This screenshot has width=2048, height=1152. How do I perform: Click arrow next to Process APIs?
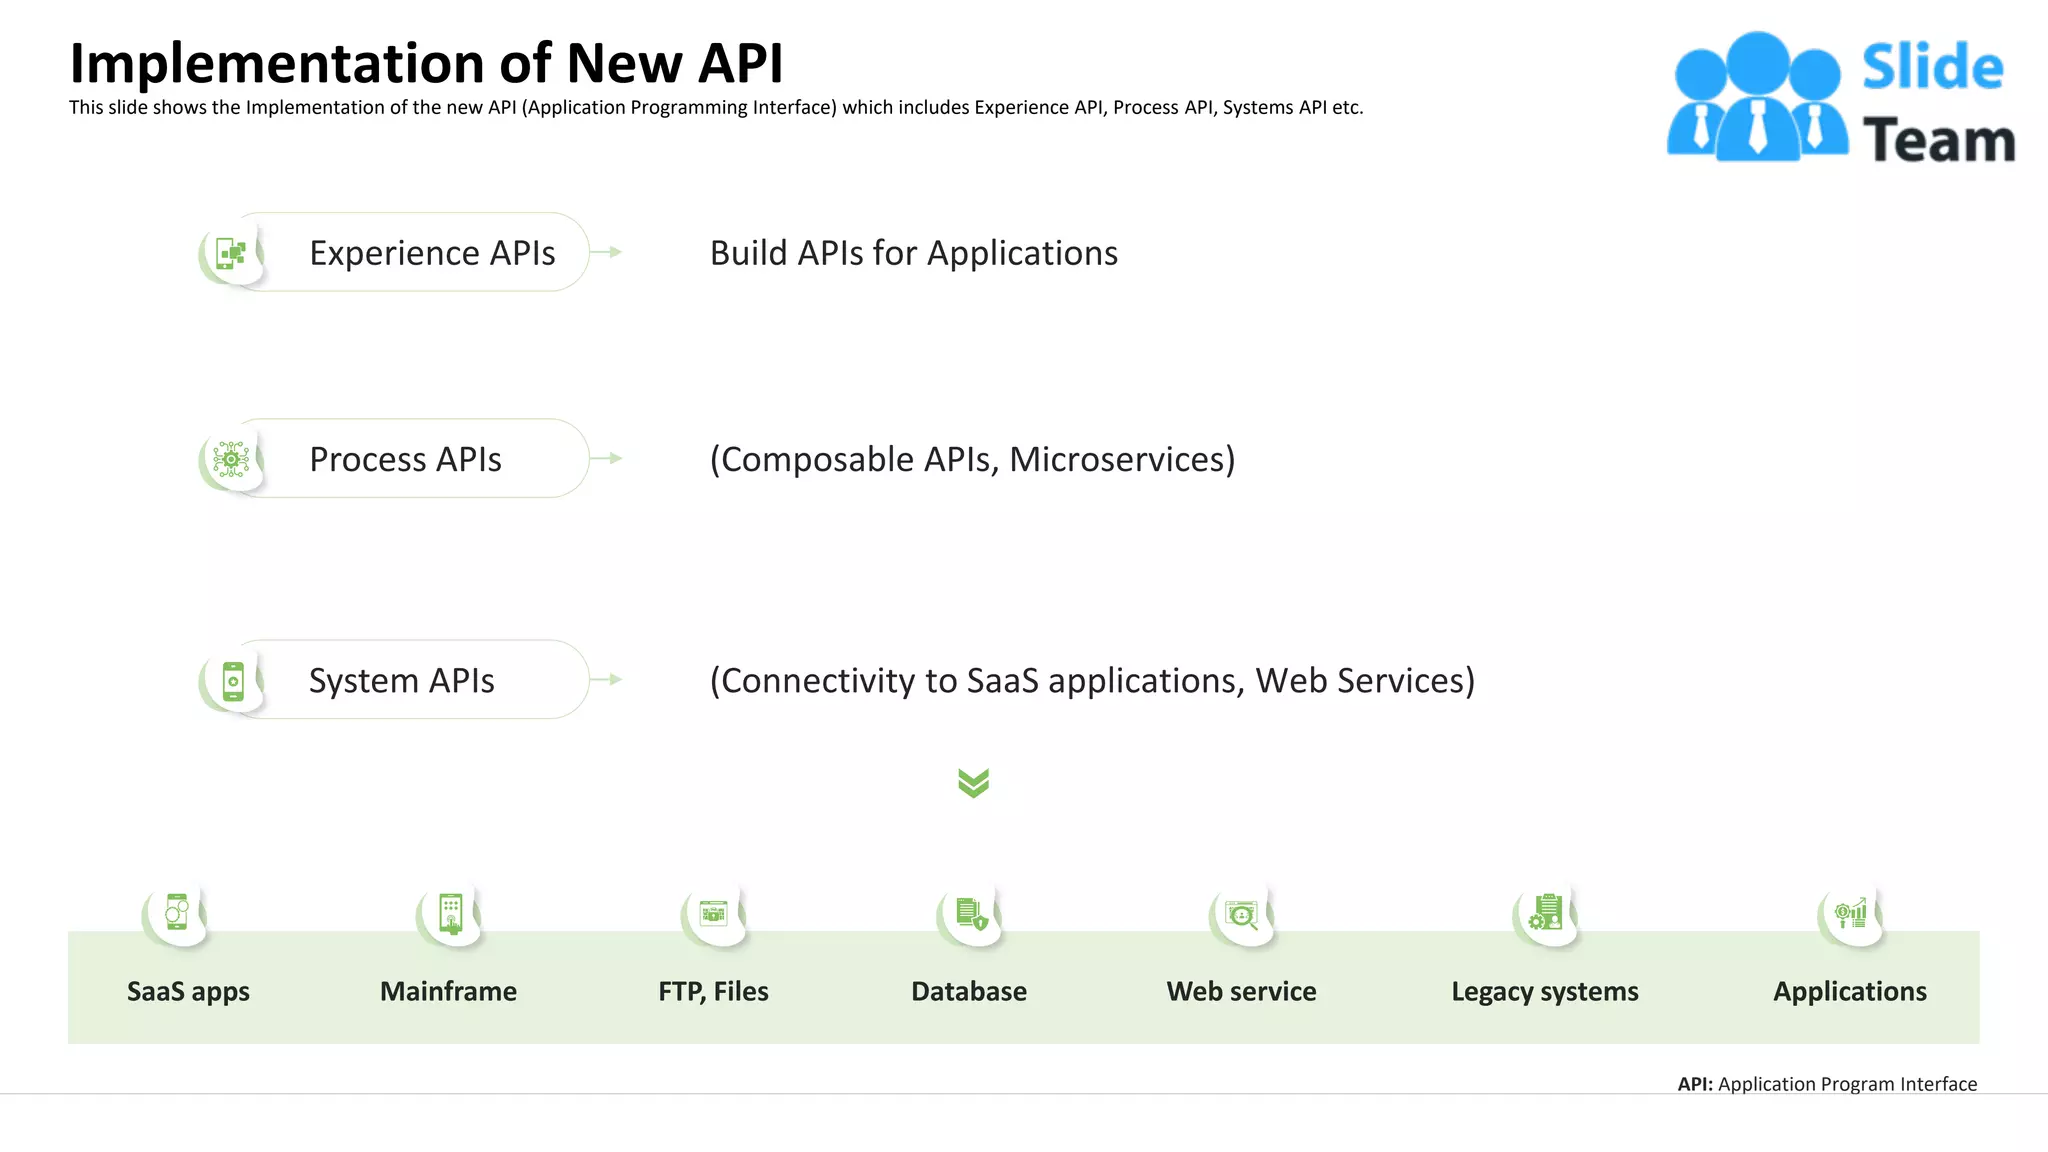(606, 458)
